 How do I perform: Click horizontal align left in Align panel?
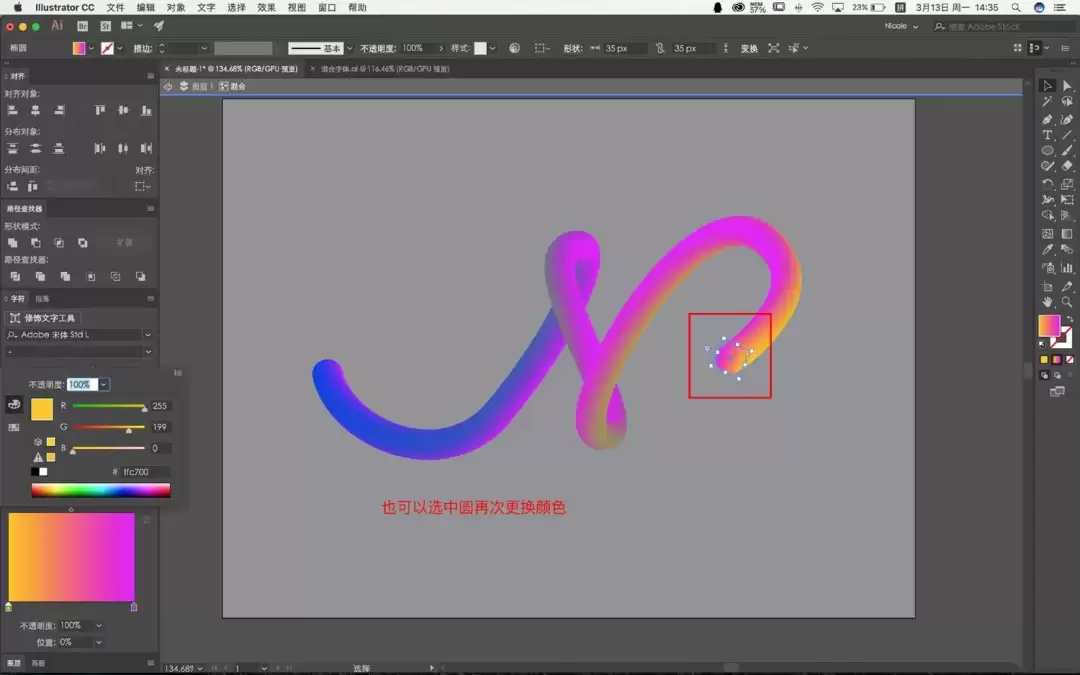coord(12,110)
